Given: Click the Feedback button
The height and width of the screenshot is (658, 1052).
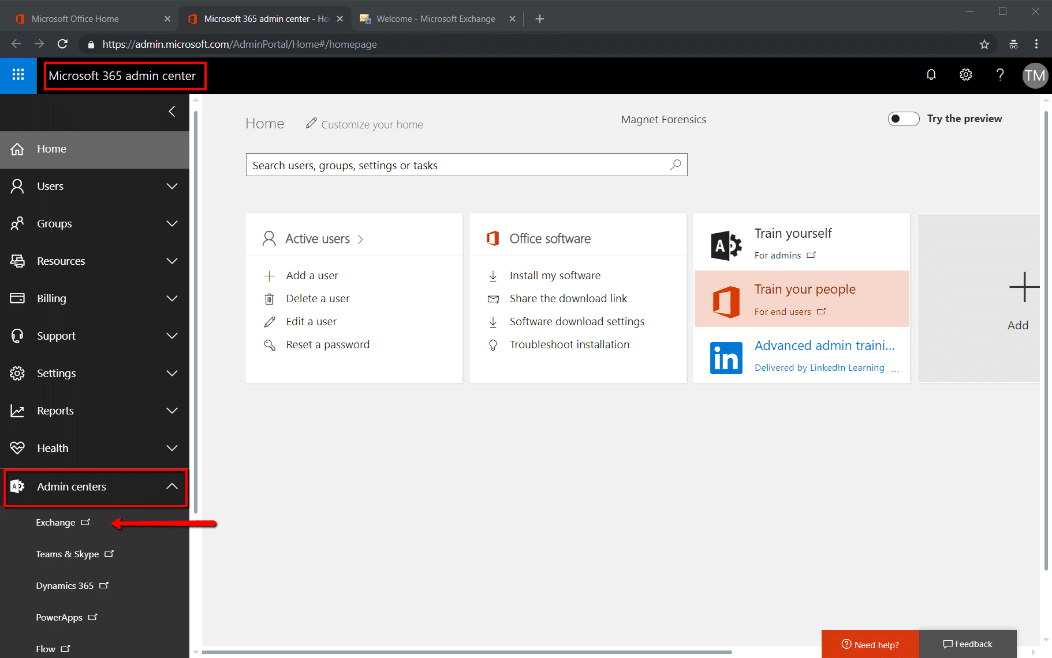Looking at the screenshot, I should pyautogui.click(x=967, y=644).
